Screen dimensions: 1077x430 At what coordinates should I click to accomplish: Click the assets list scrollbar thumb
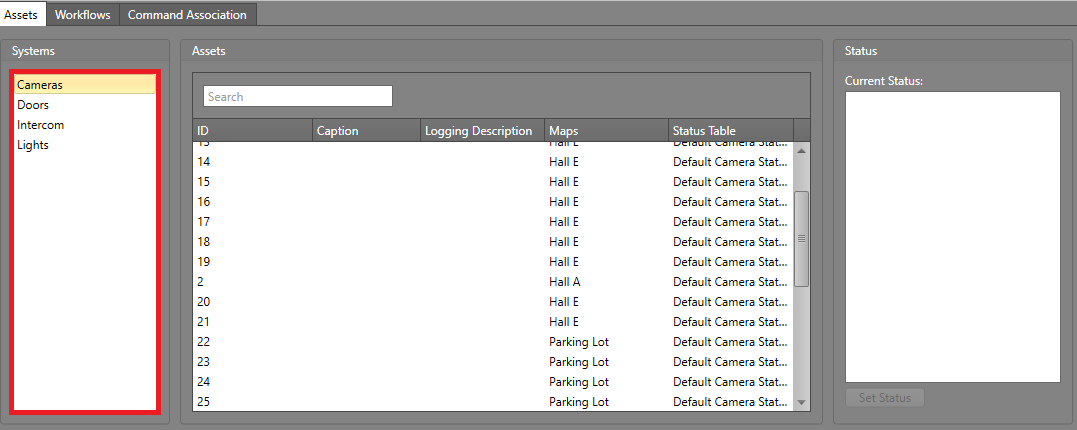coord(801,238)
